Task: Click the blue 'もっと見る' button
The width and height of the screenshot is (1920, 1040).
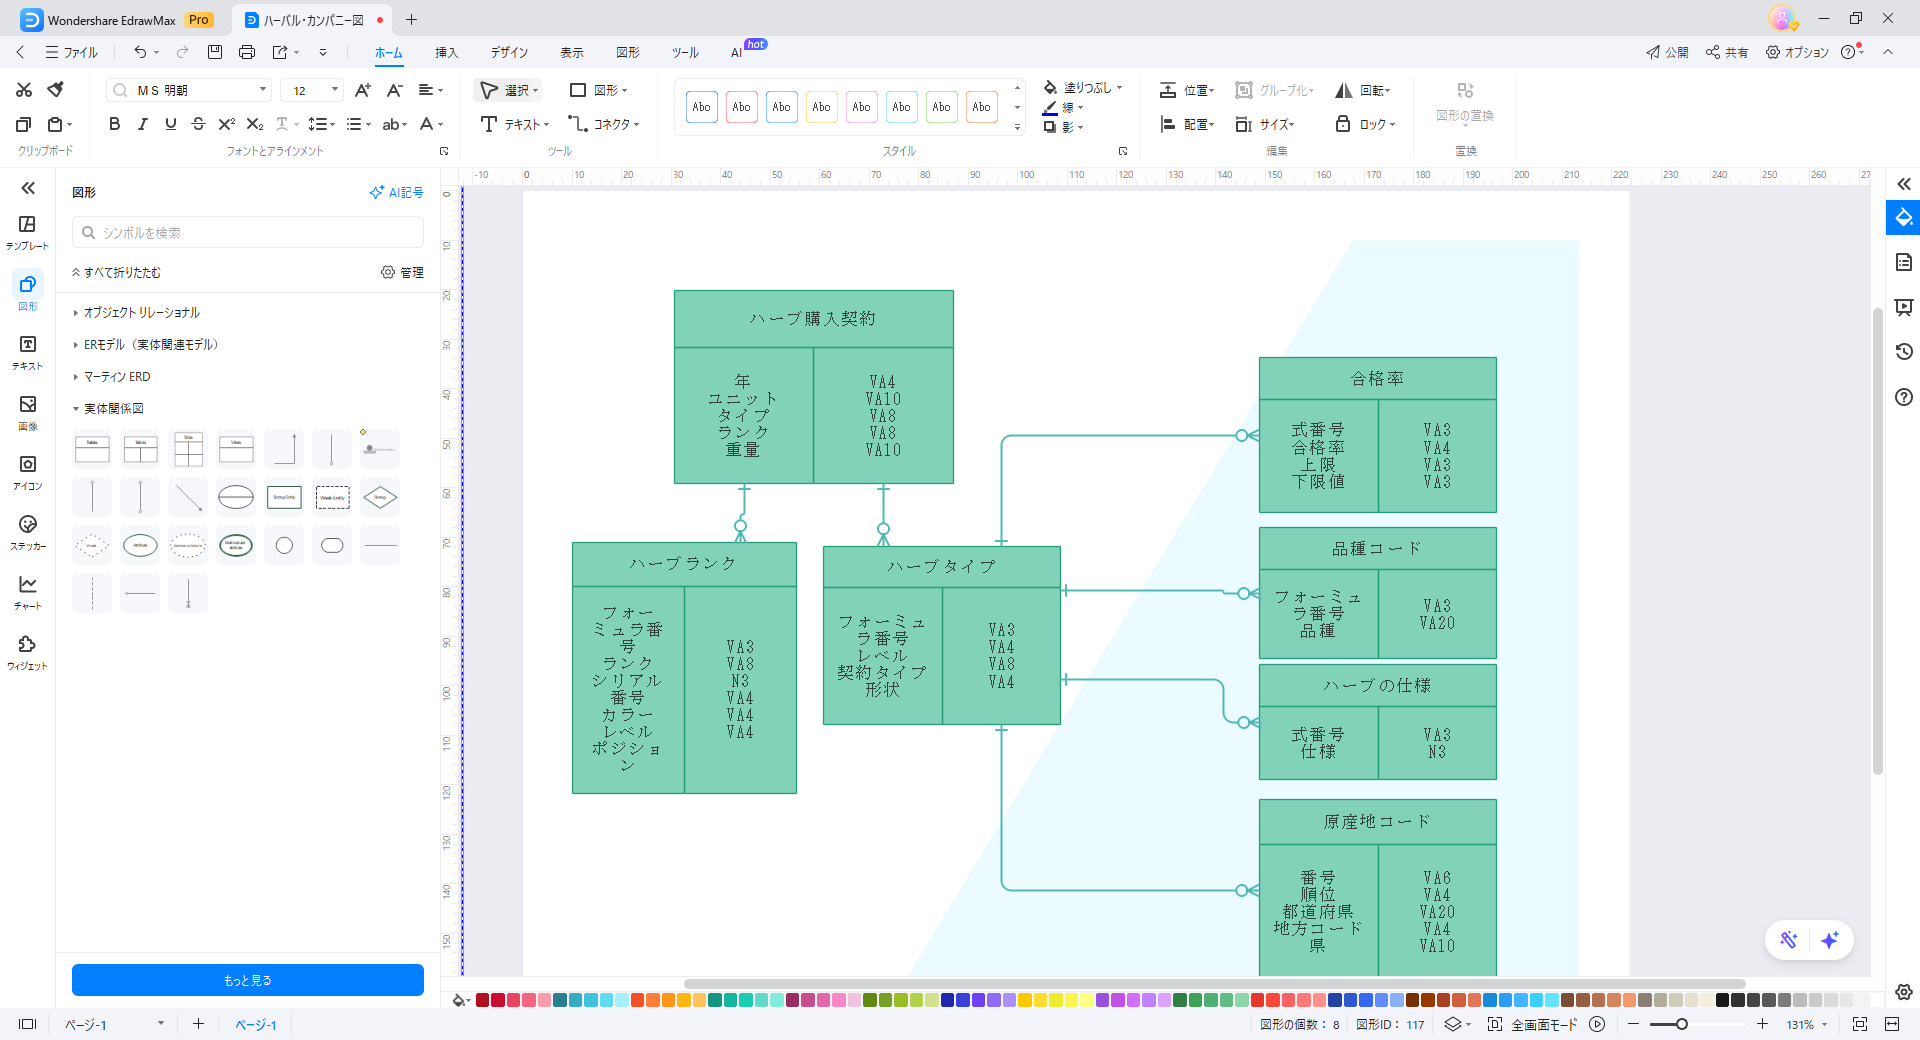Action: pyautogui.click(x=248, y=980)
